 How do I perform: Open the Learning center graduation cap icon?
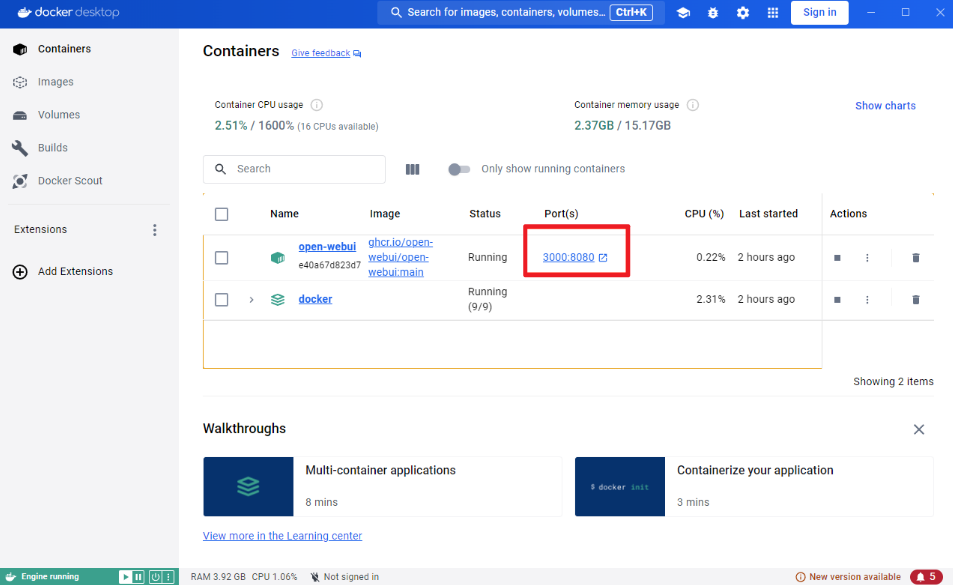(683, 13)
